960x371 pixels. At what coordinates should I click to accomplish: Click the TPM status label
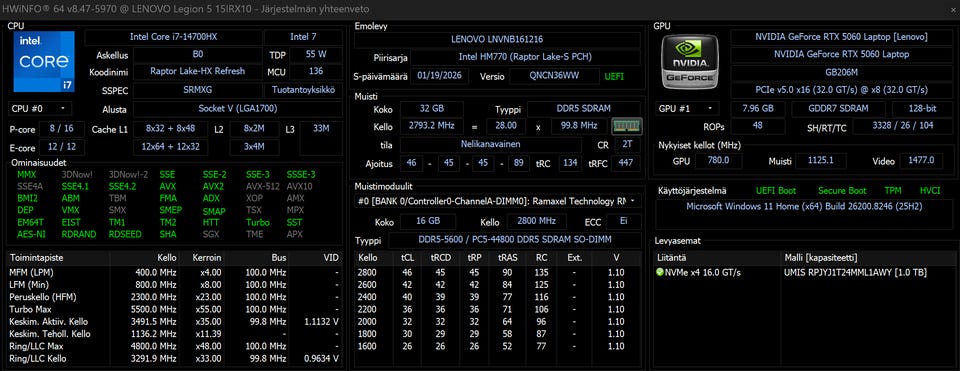click(893, 191)
